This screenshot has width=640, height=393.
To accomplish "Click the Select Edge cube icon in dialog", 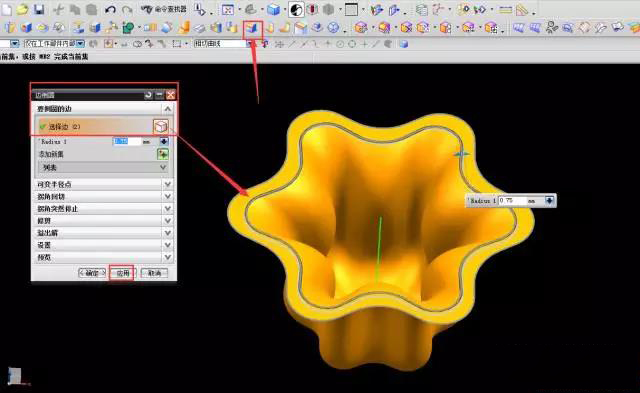I will (160, 127).
